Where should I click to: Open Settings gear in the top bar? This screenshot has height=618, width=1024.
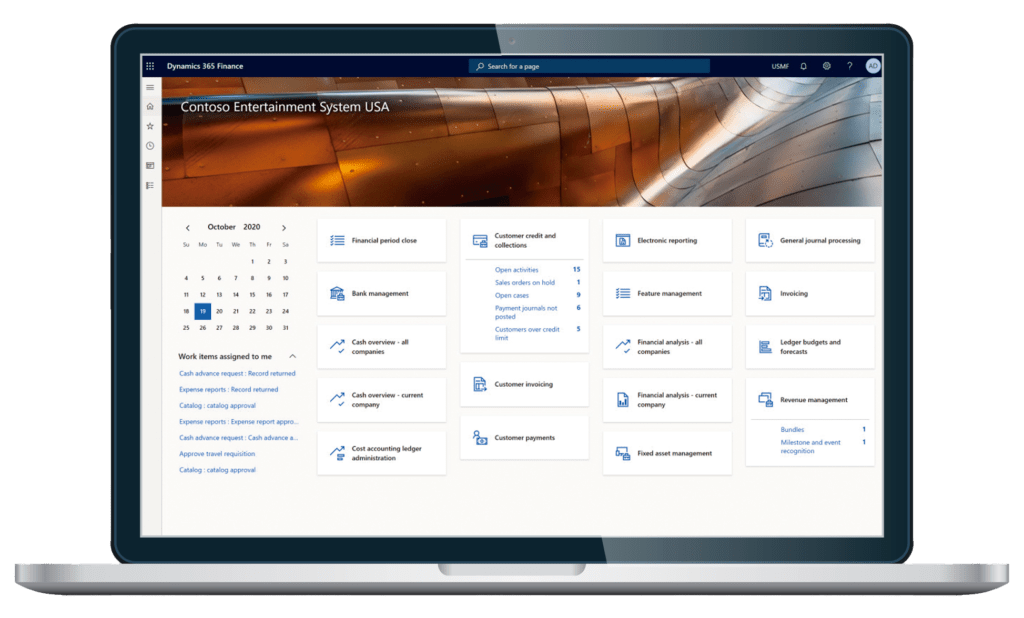click(826, 66)
